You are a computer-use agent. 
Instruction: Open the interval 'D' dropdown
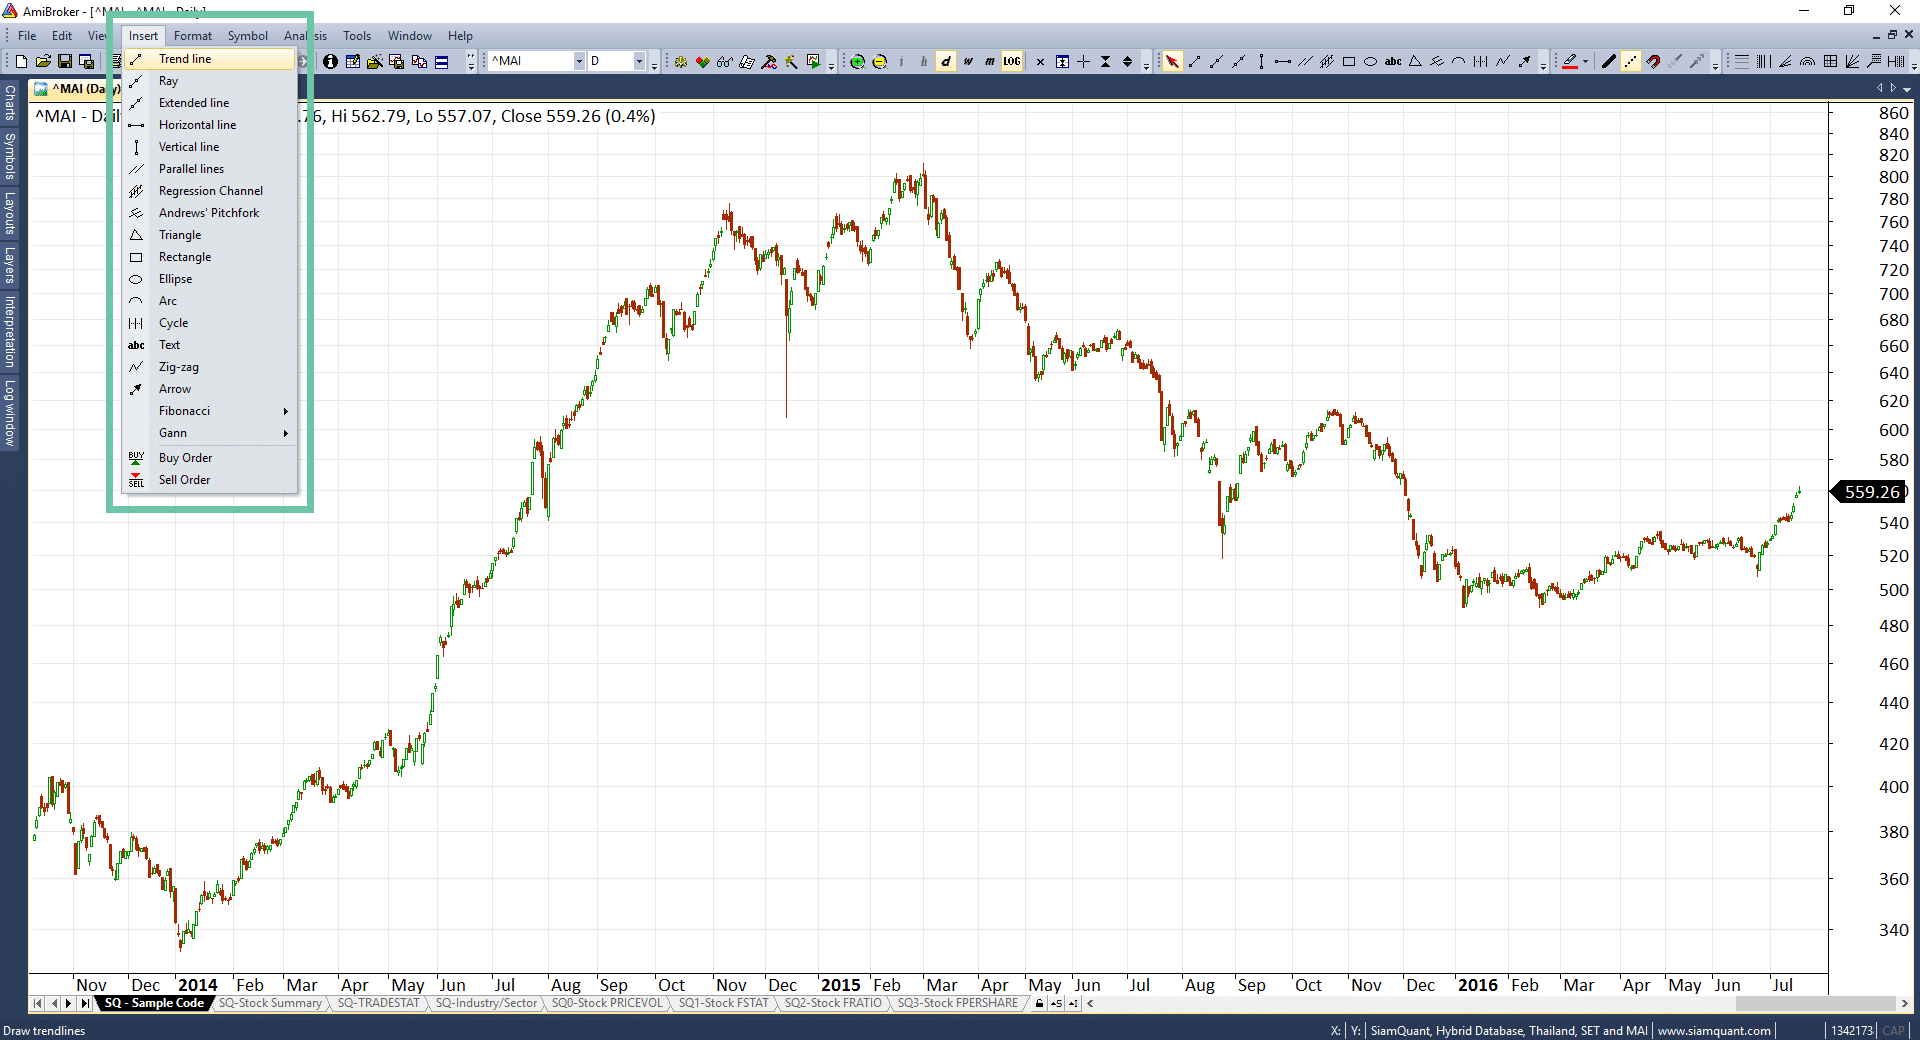tap(639, 62)
